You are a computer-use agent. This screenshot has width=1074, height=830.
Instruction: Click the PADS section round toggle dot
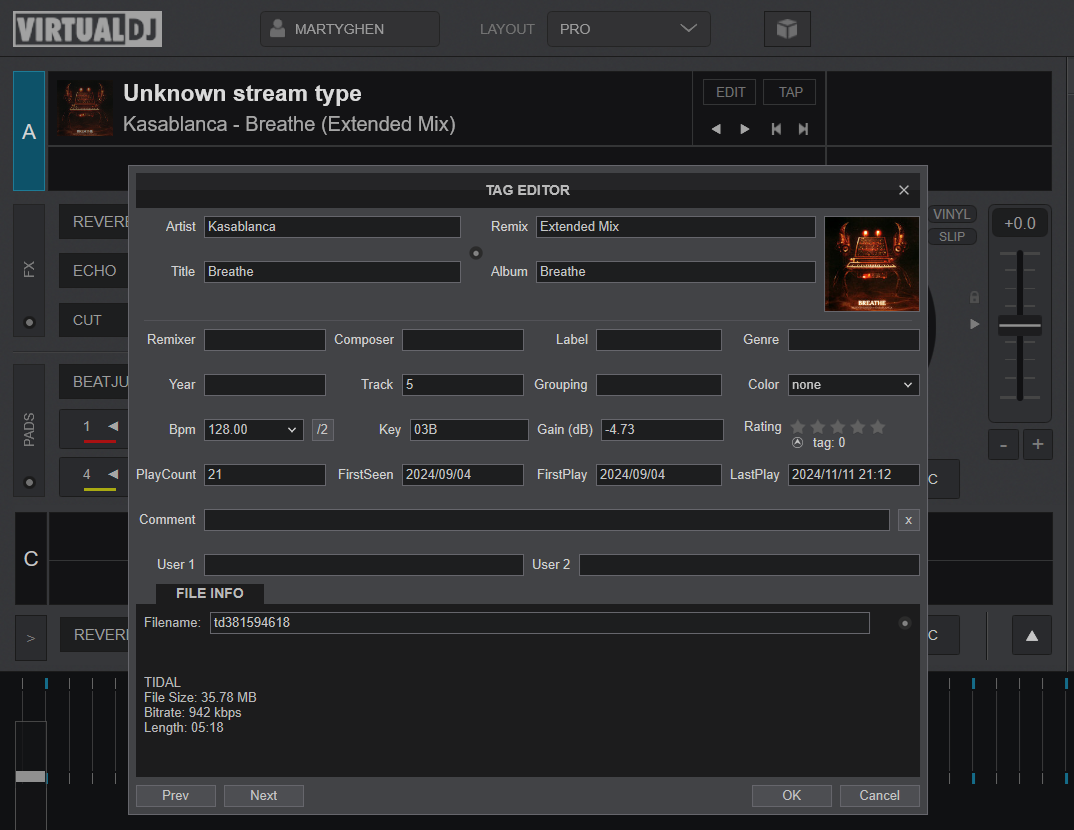pyautogui.click(x=29, y=482)
